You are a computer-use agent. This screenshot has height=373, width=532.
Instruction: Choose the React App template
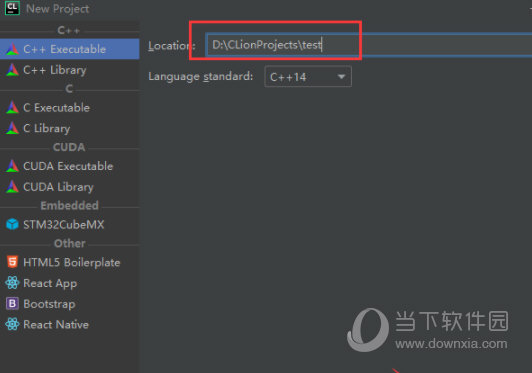(x=70, y=283)
